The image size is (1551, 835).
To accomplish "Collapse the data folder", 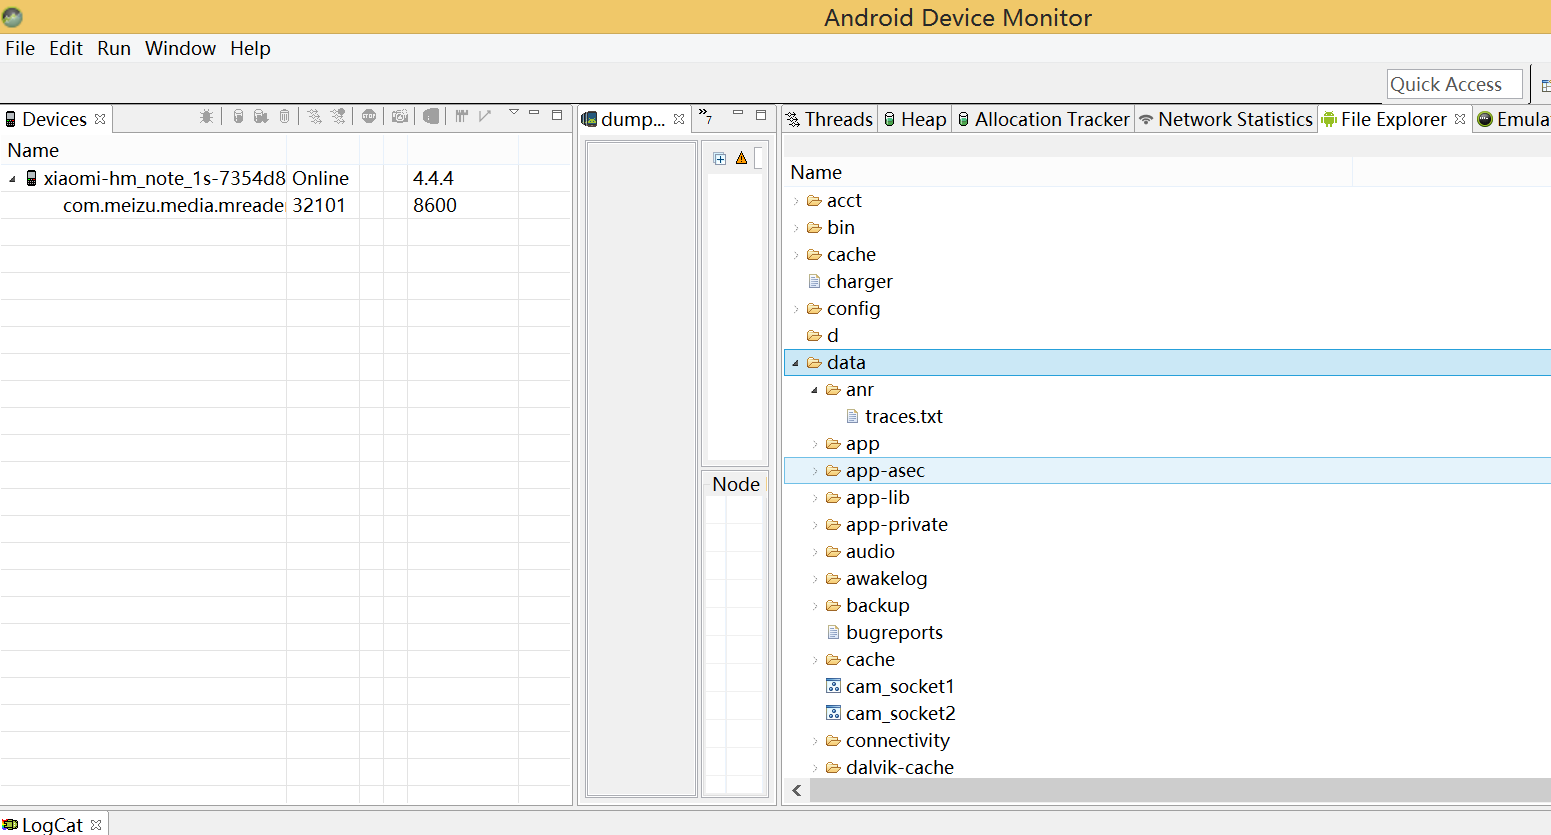I will click(x=796, y=363).
